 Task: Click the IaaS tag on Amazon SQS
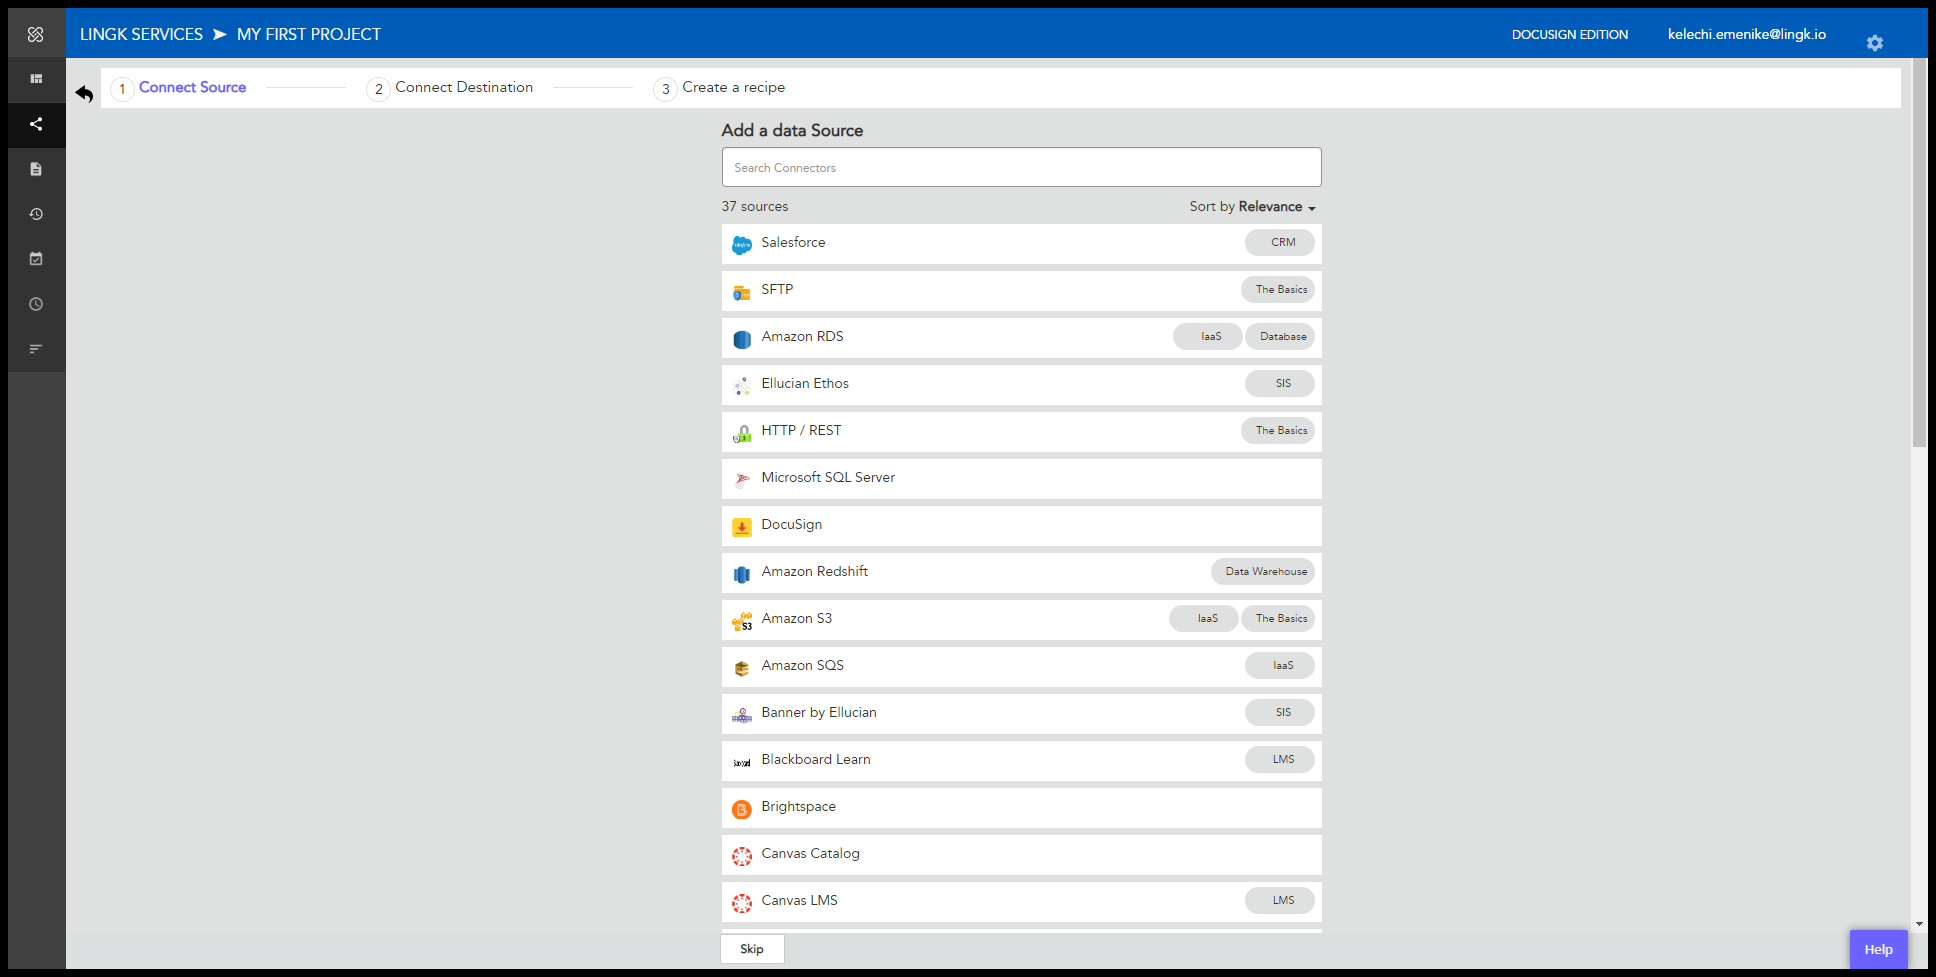pos(1280,665)
